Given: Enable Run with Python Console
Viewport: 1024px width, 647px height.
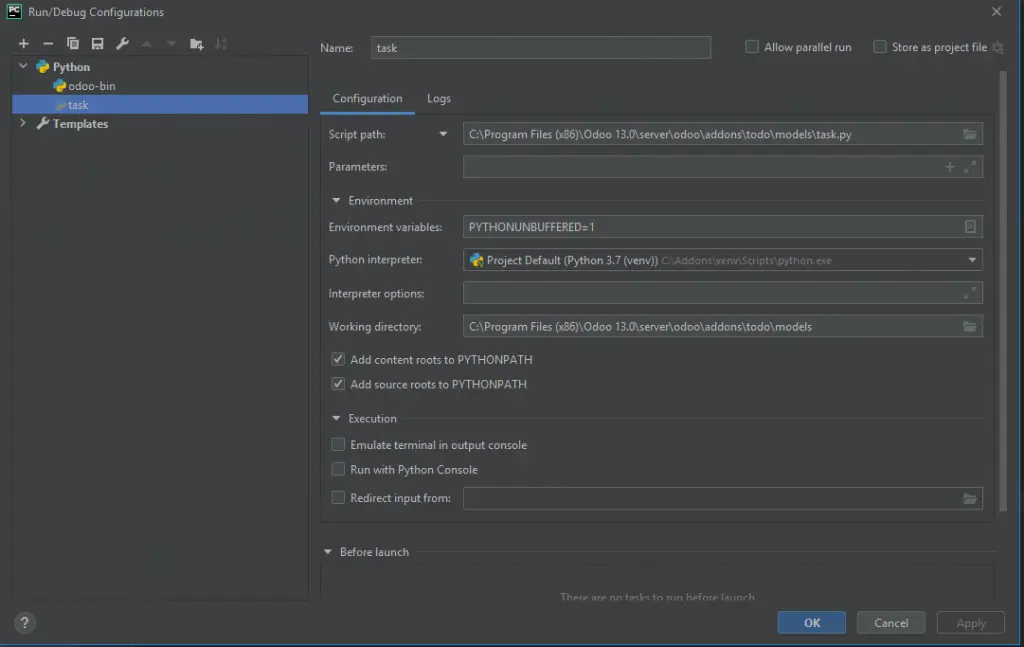Looking at the screenshot, I should coord(338,469).
